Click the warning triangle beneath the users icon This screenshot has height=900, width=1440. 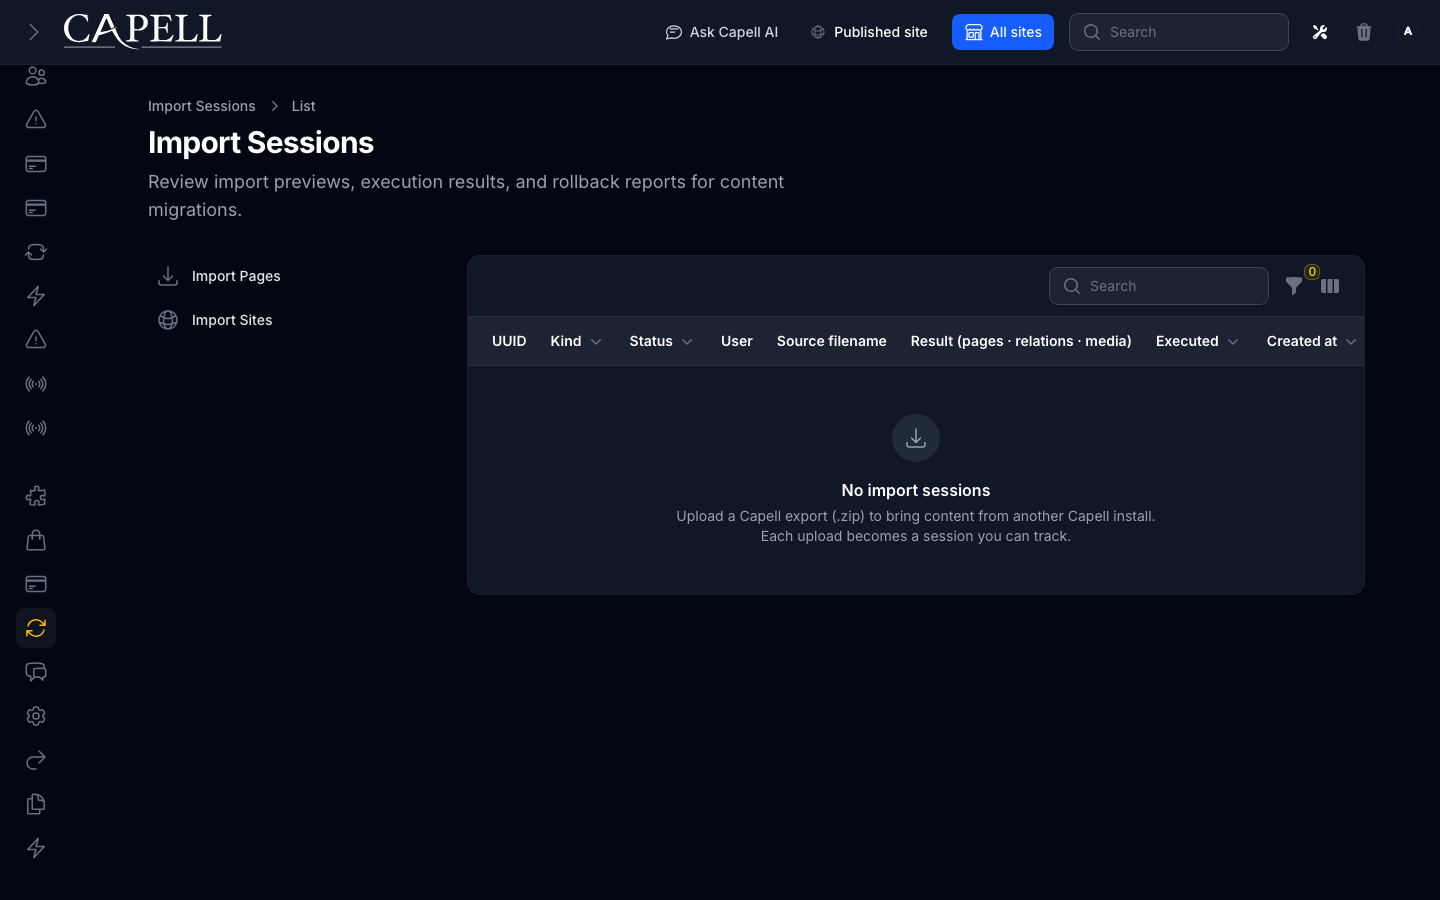pos(36,120)
